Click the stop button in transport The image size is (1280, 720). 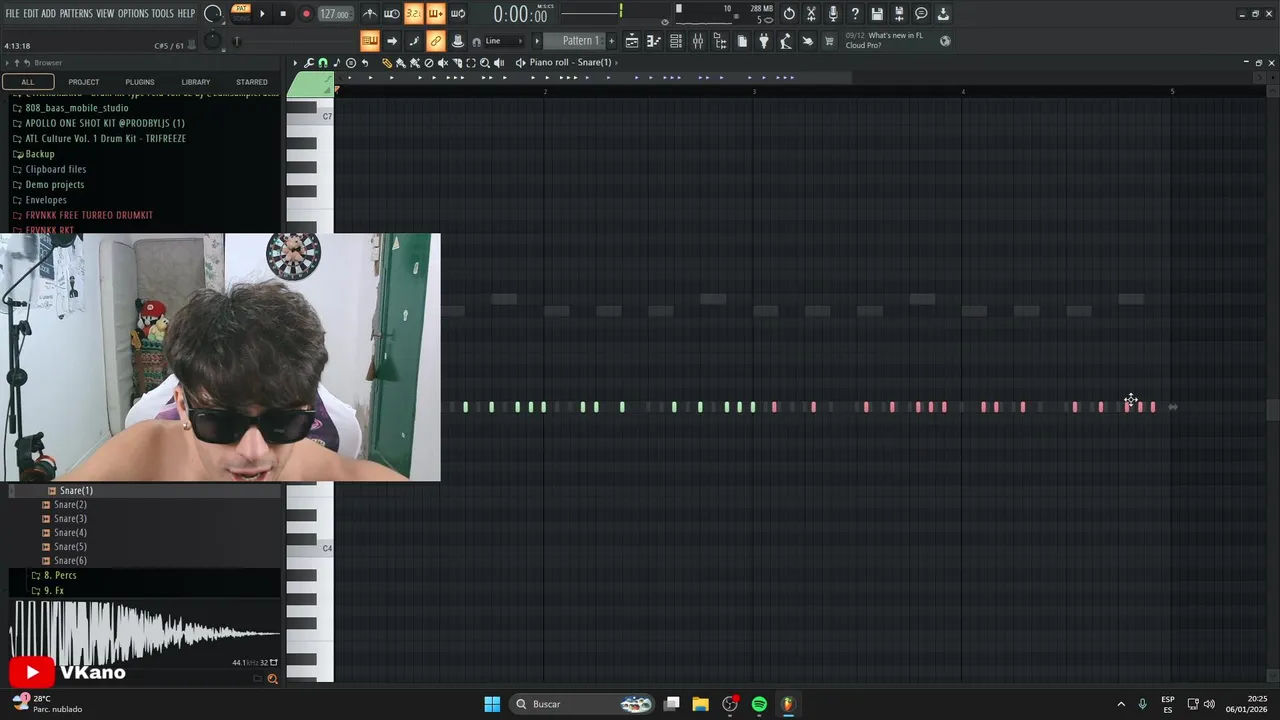coord(283,14)
